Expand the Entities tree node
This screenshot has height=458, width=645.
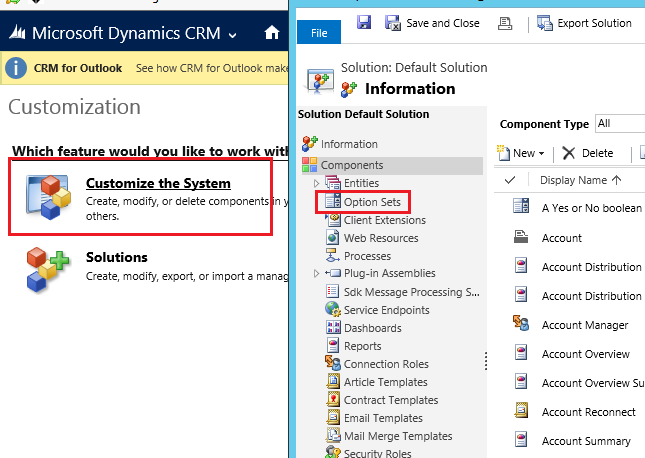(x=317, y=184)
